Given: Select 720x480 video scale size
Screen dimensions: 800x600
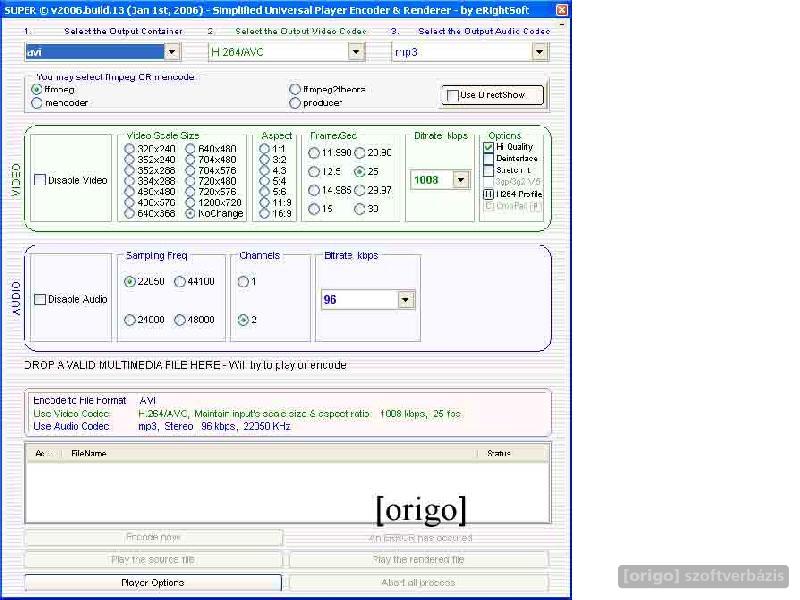Looking at the screenshot, I should coord(190,181).
